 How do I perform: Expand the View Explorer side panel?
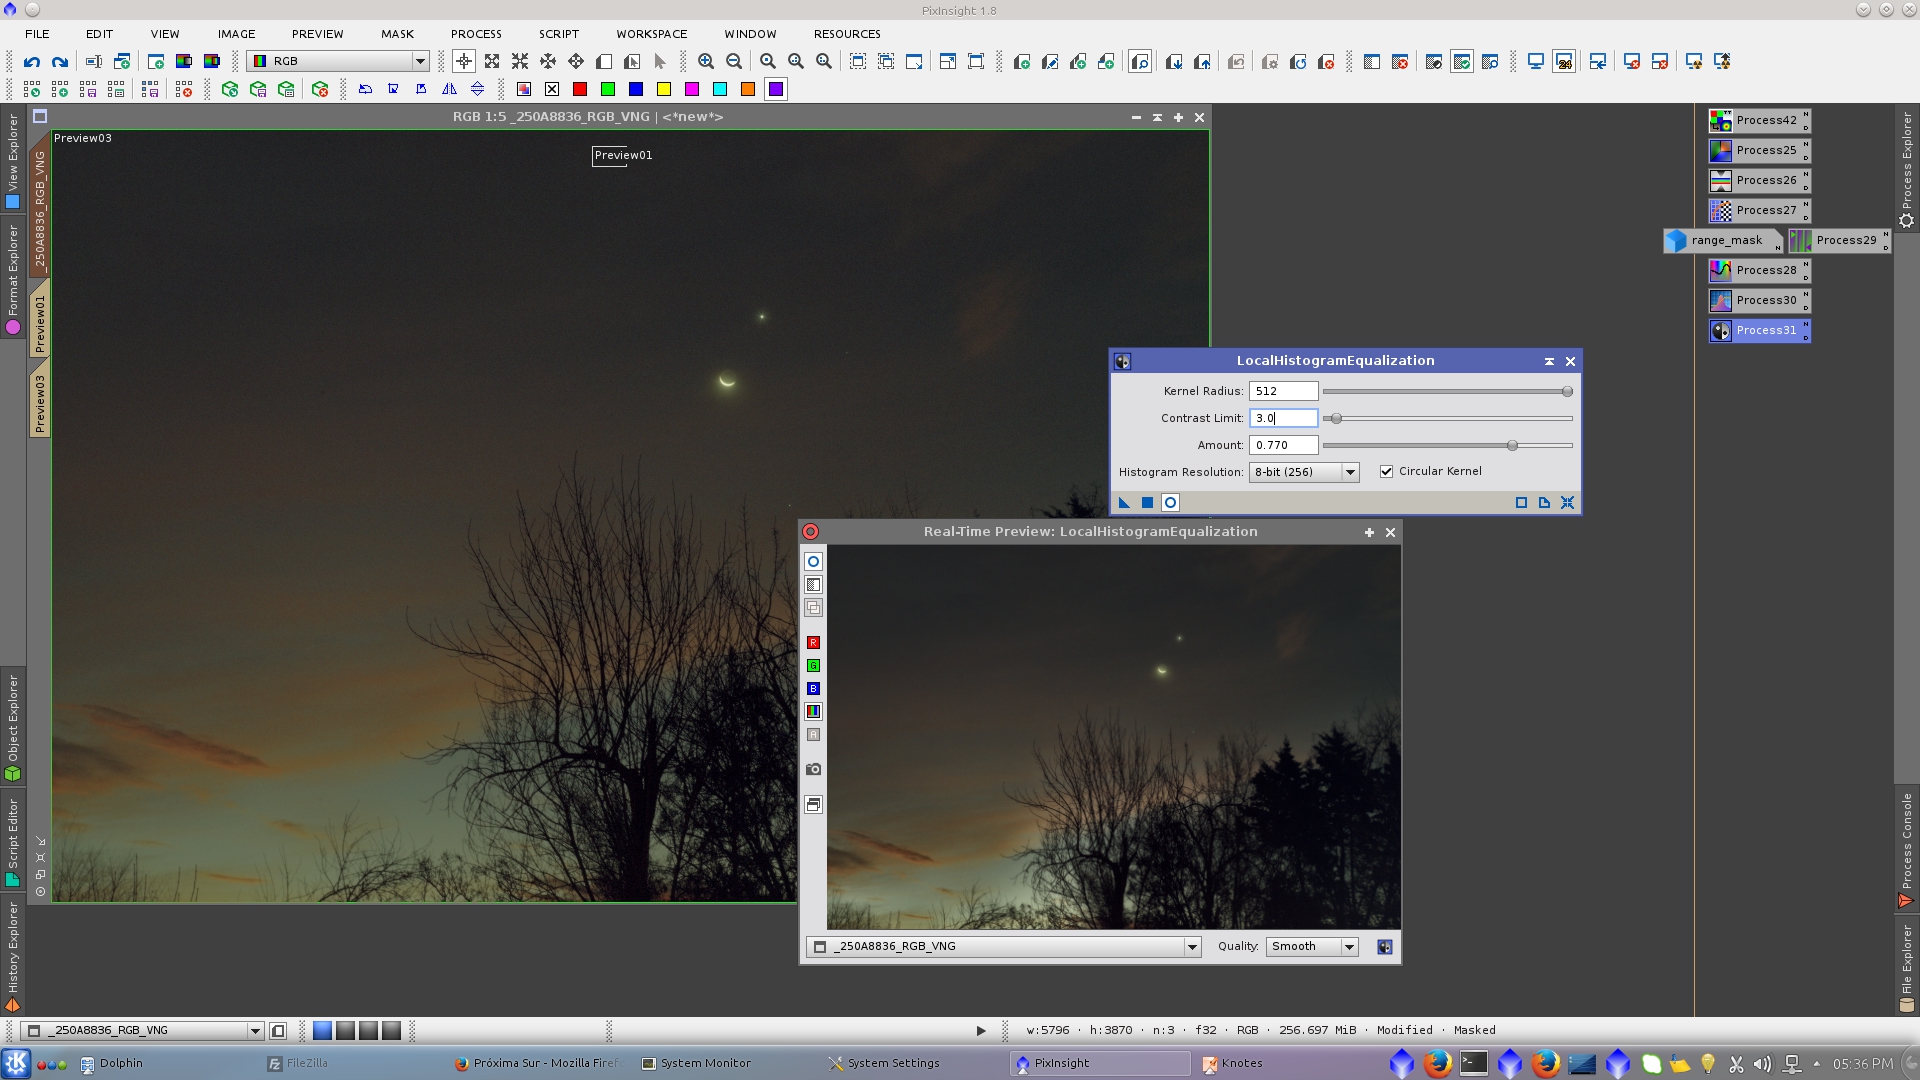coord(13,161)
